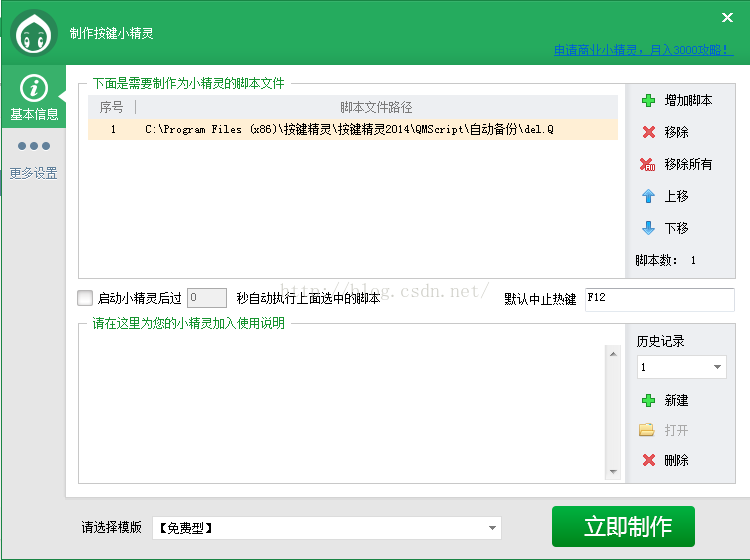The width and height of the screenshot is (750, 560).
Task: Click the red X icon next to 移除
Action: tap(649, 132)
